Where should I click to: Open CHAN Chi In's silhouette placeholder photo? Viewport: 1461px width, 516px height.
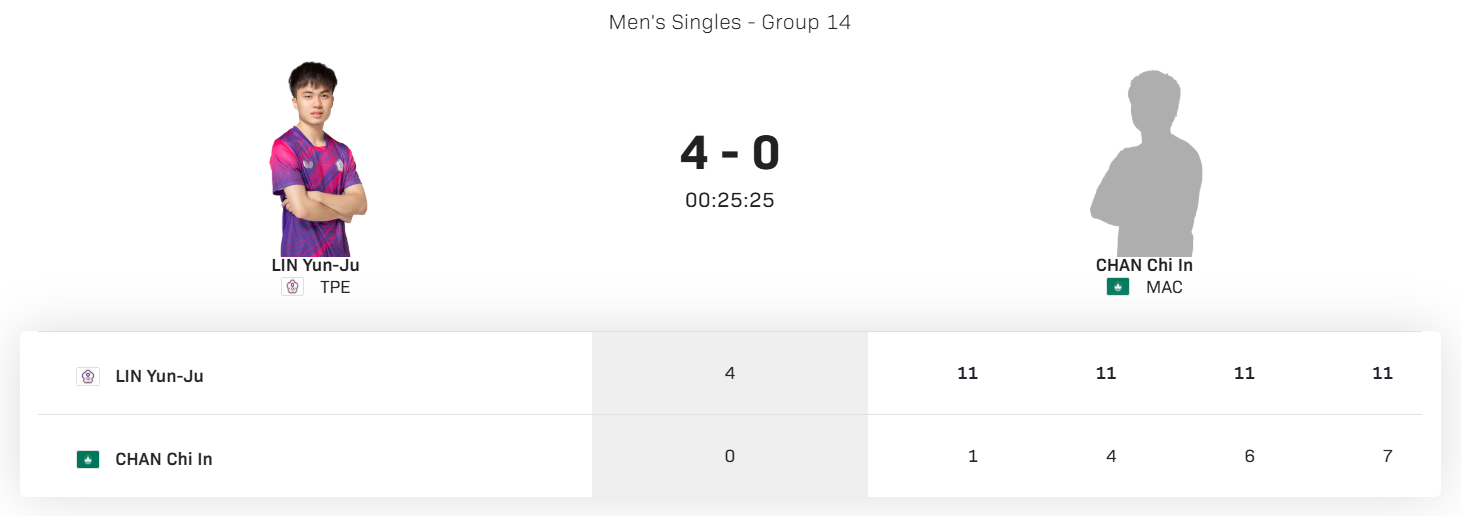coord(1145,163)
